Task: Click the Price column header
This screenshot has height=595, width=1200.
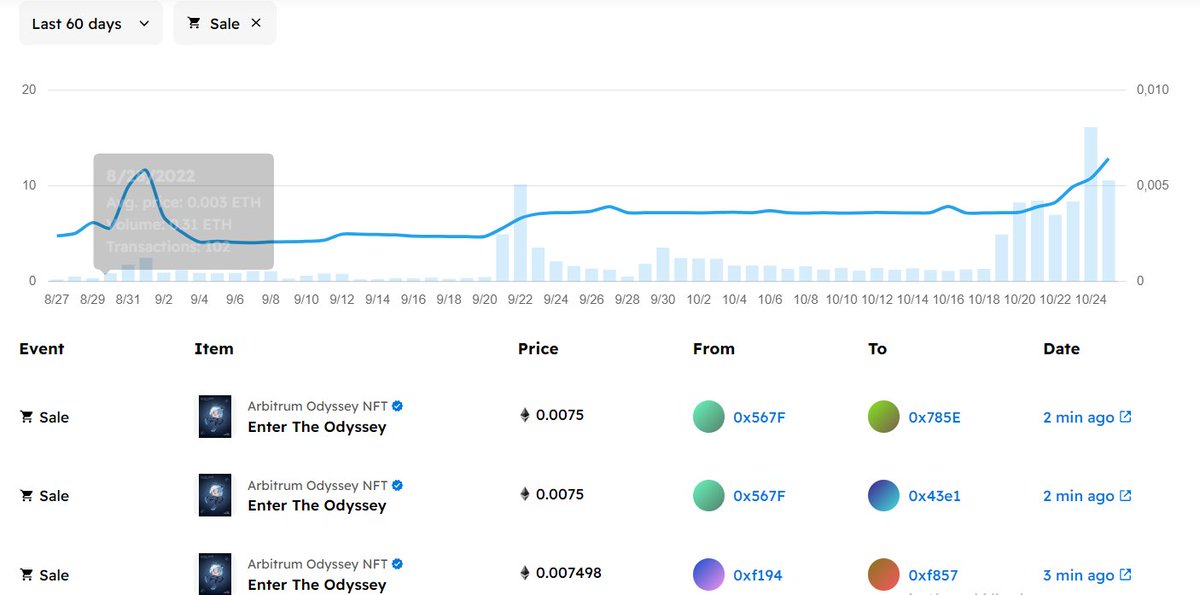Action: (x=538, y=349)
